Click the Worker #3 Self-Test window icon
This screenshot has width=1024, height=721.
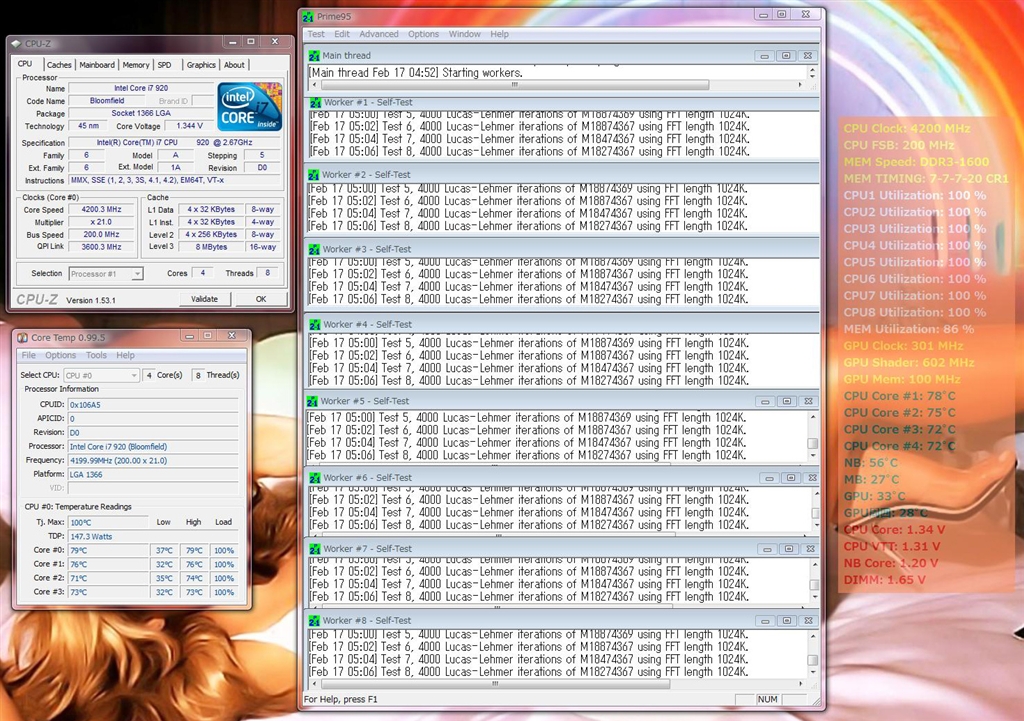(313, 249)
